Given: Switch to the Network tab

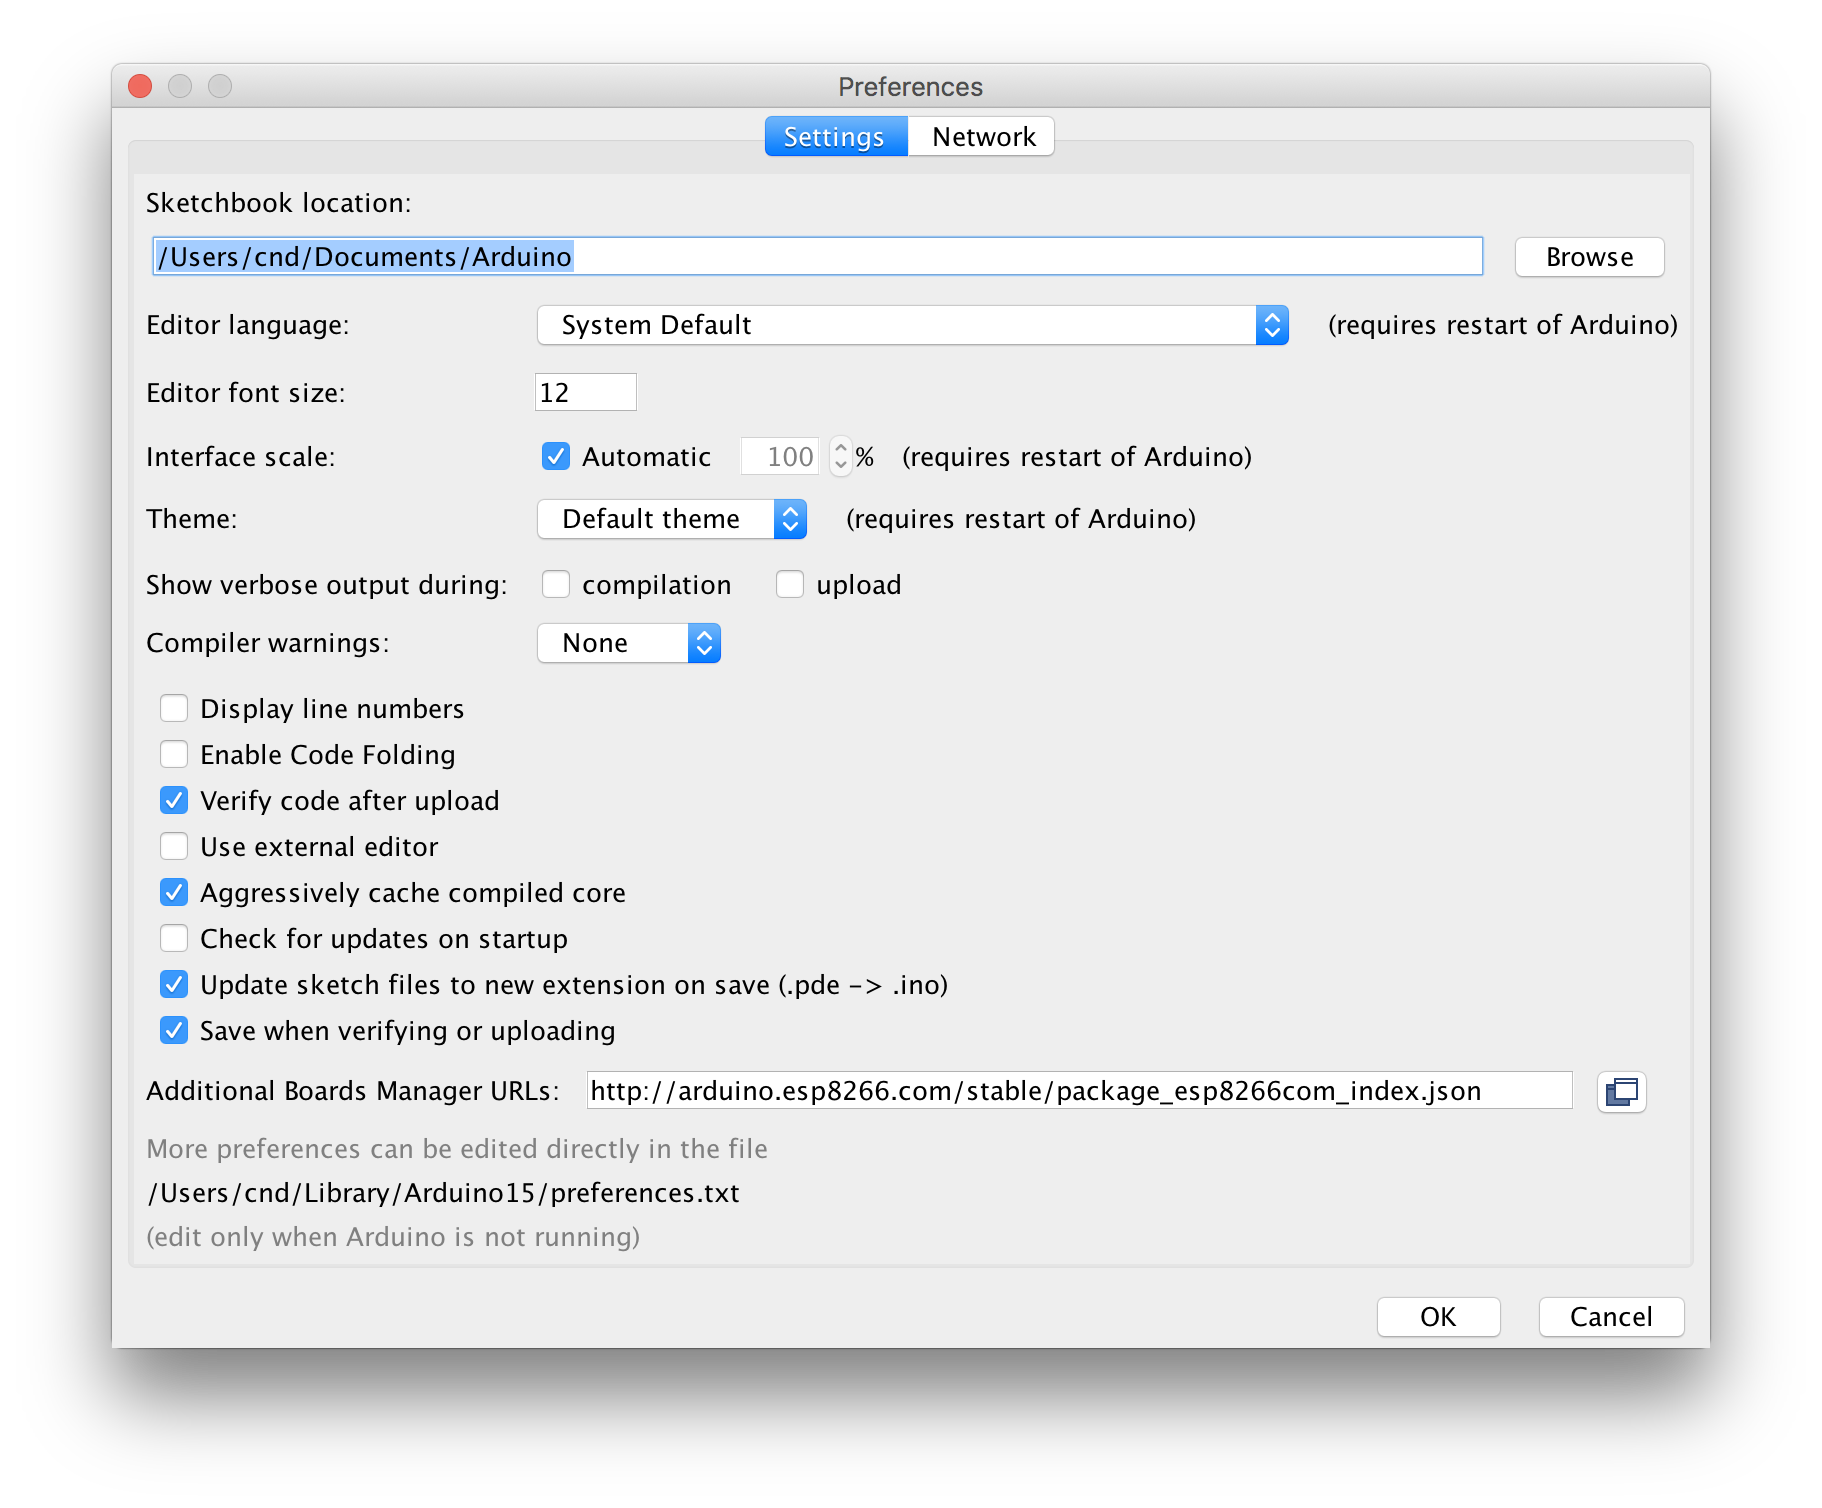Looking at the screenshot, I should tap(983, 137).
